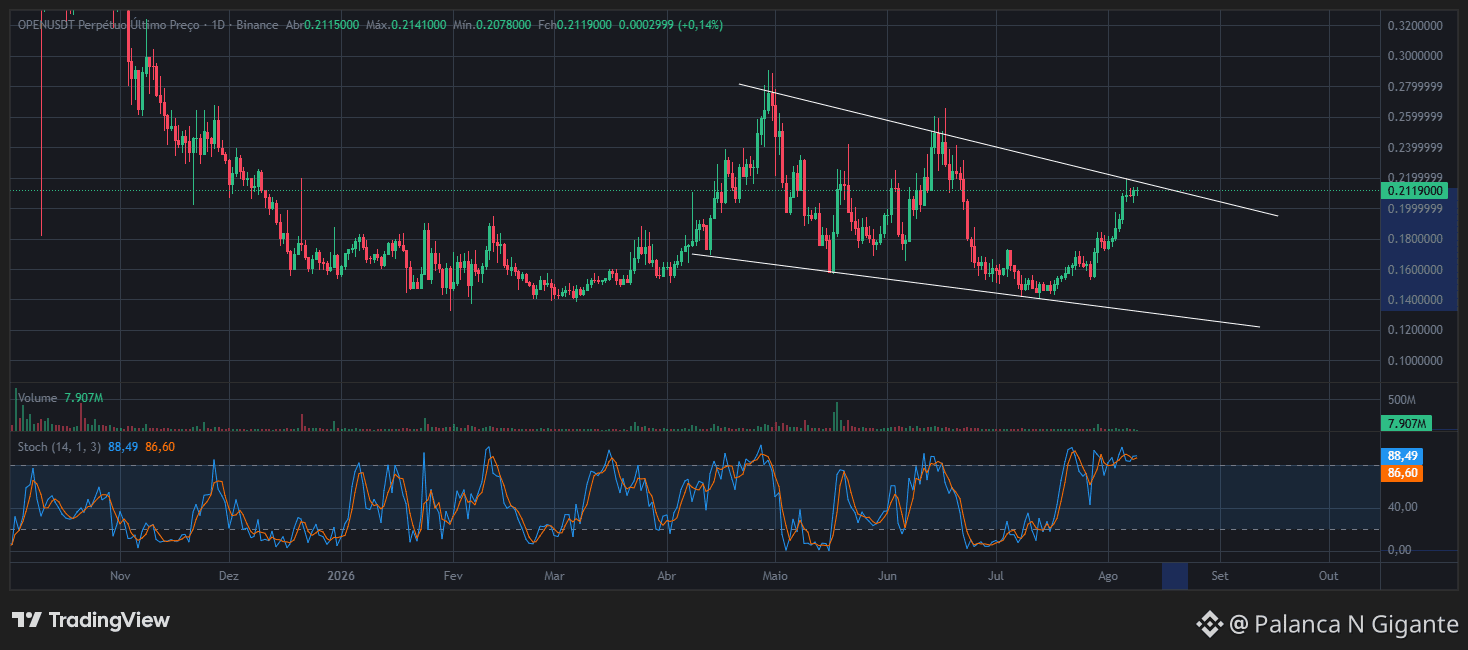
Task: Click the Ago label on time axis
Action: pos(1107,576)
